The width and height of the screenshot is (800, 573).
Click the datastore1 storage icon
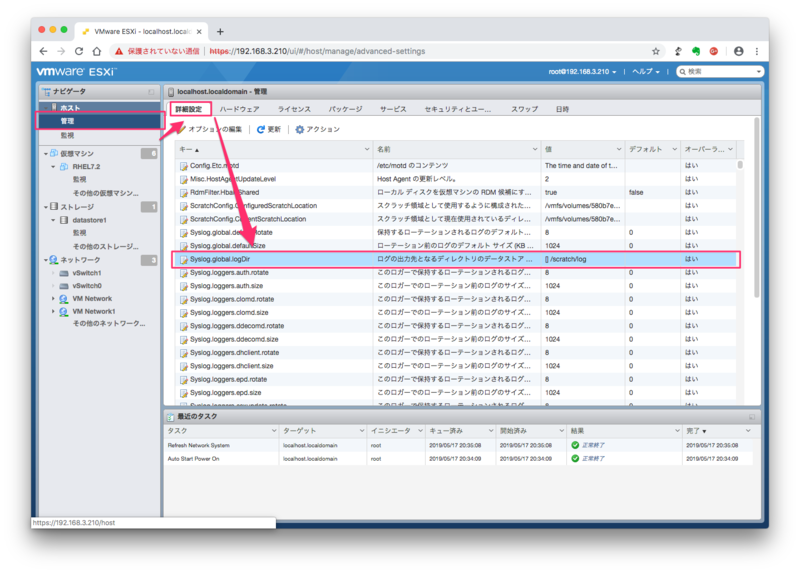[64, 220]
